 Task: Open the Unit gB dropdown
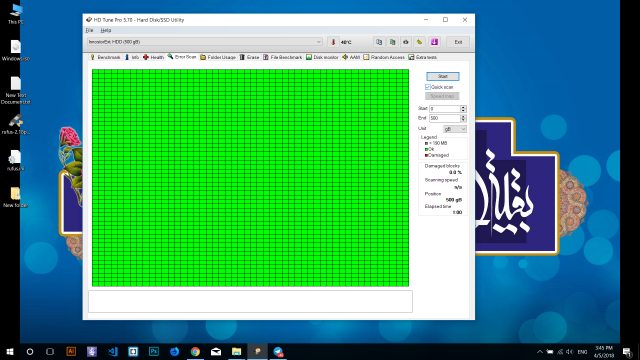click(x=455, y=129)
